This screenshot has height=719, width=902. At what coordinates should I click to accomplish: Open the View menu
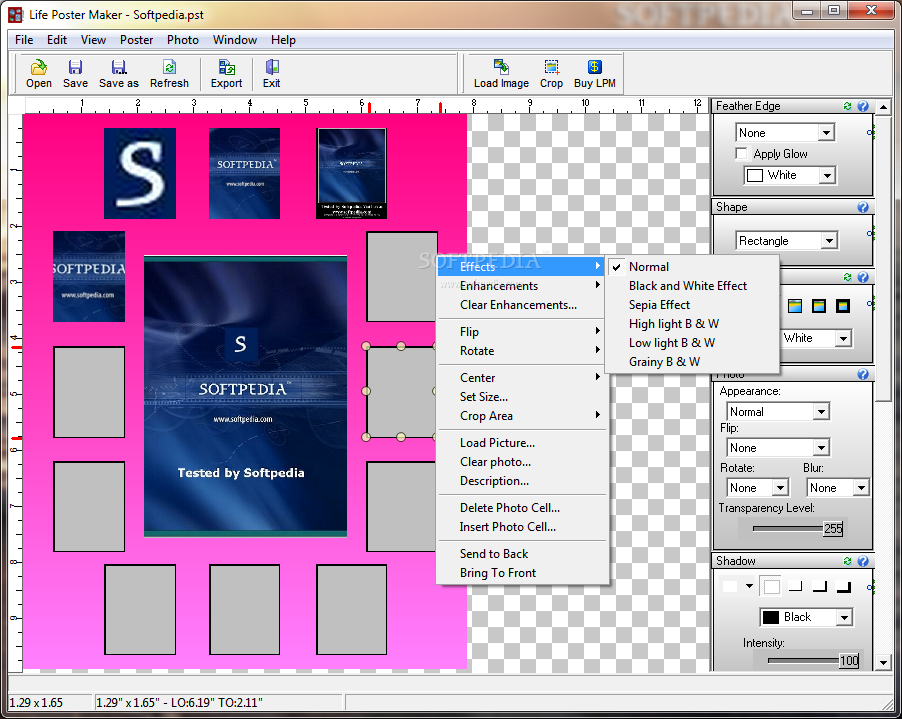(93, 40)
